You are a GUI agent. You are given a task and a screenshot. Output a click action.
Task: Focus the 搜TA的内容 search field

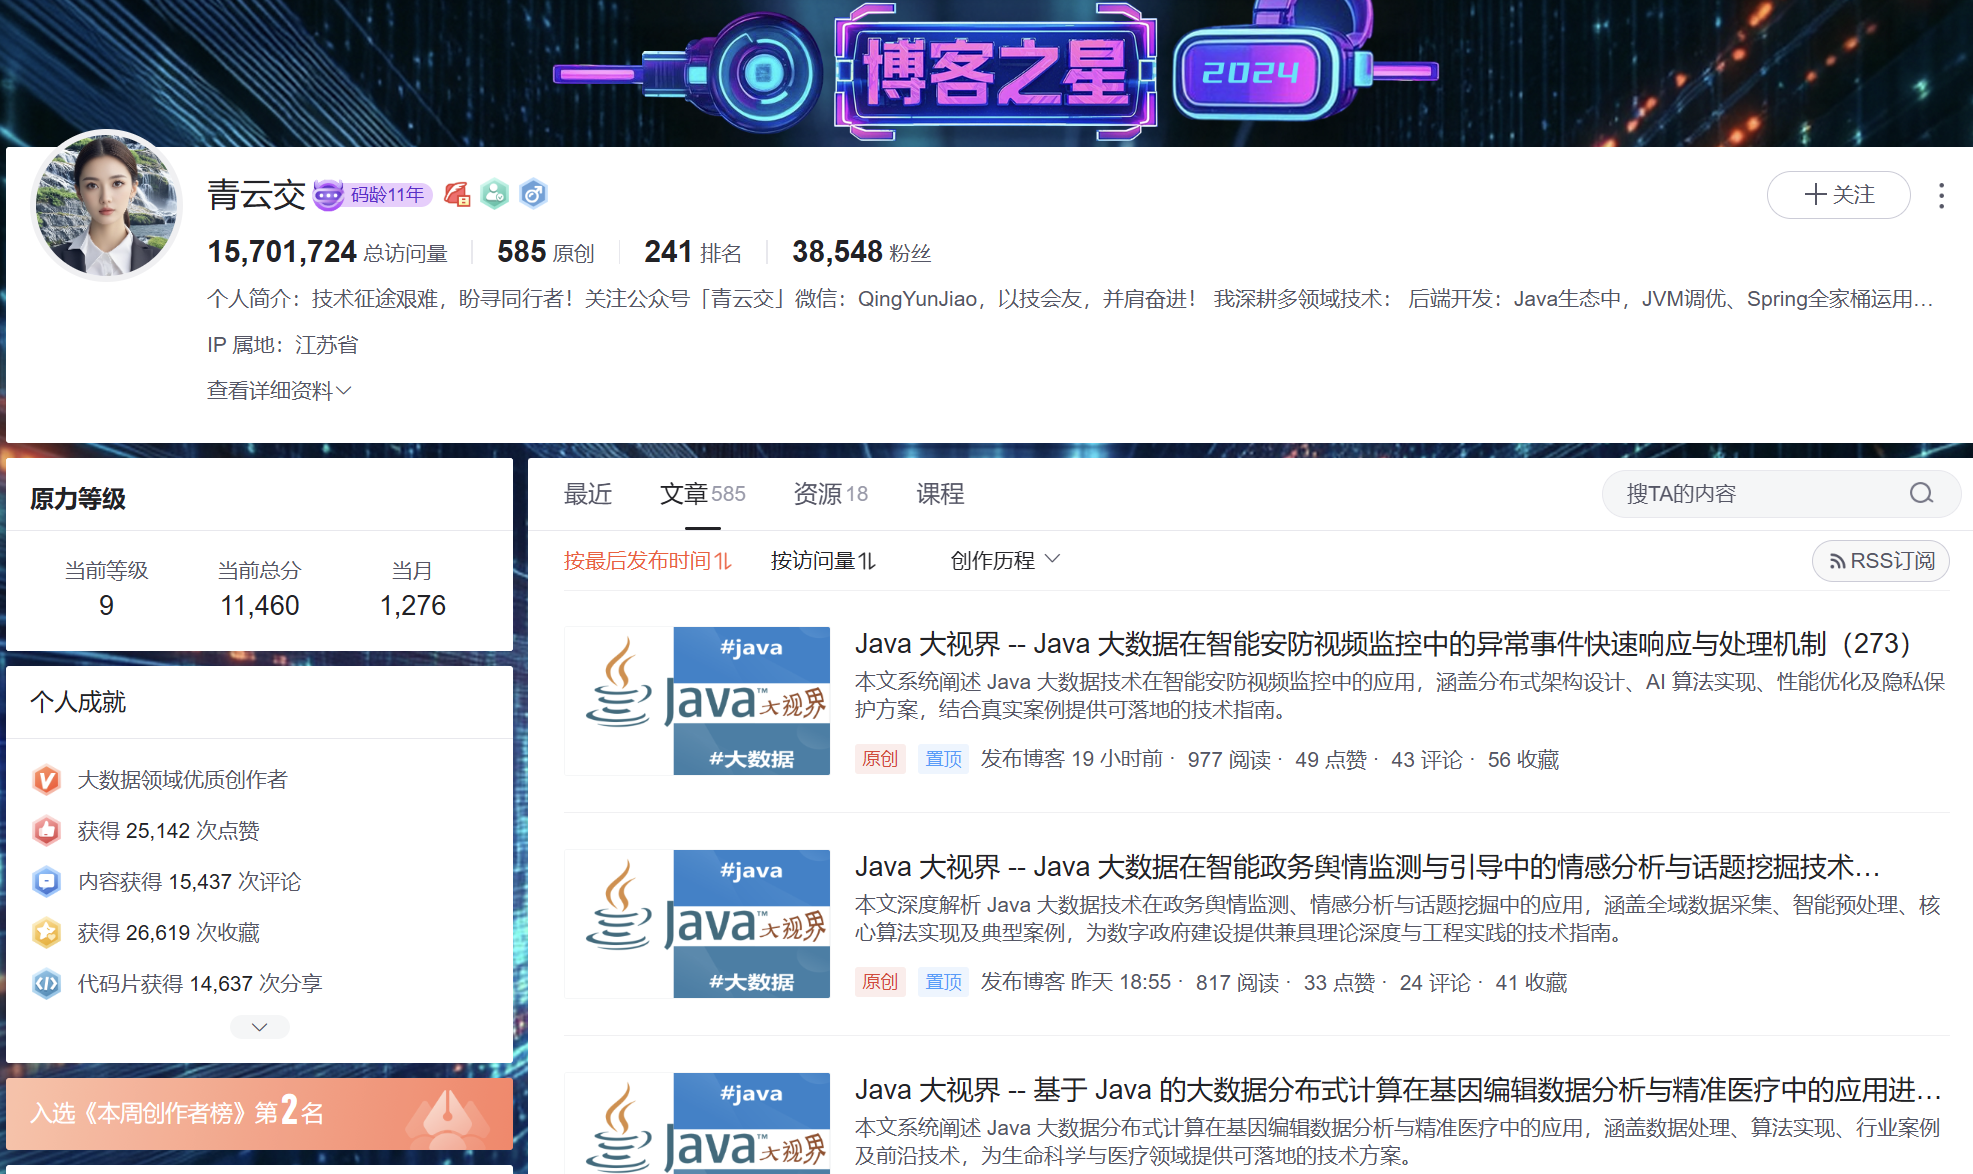pos(1780,494)
